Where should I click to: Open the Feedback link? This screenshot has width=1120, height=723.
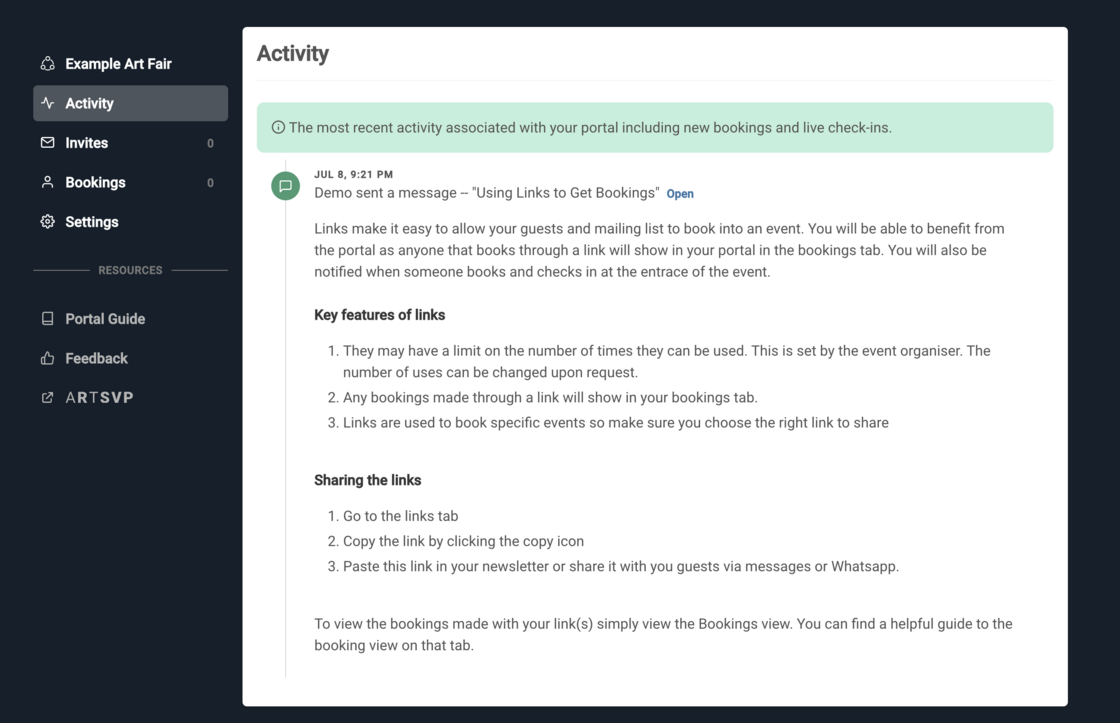[96, 358]
